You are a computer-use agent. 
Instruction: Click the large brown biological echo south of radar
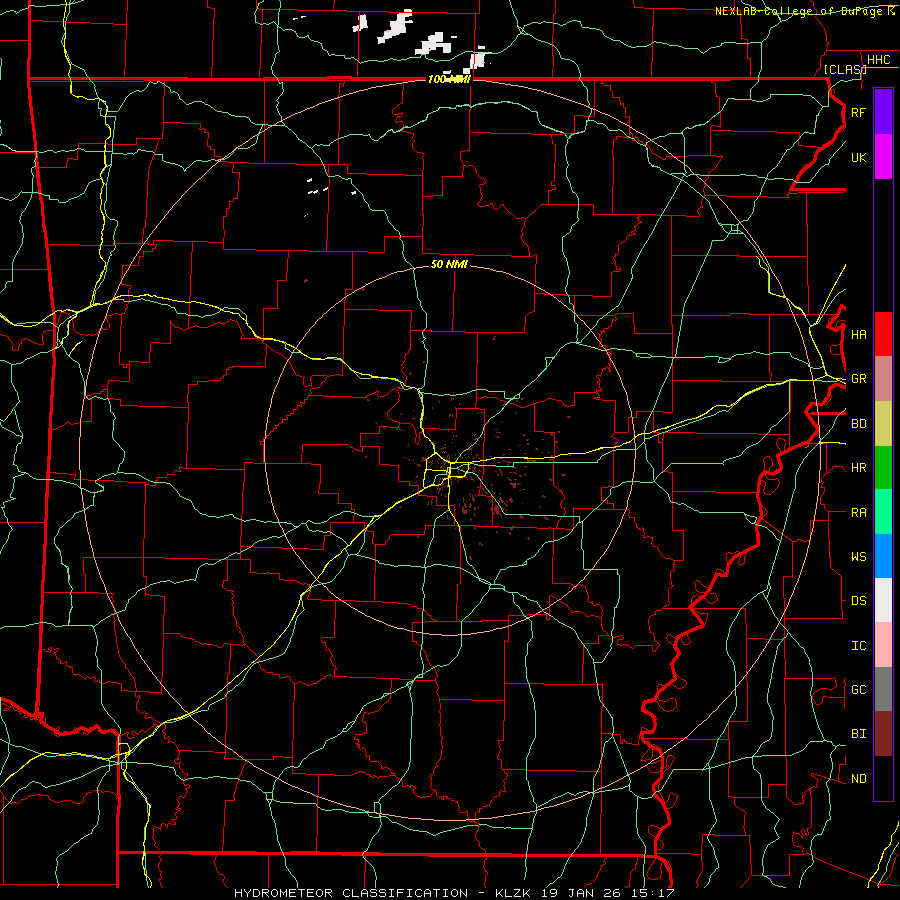(496, 509)
